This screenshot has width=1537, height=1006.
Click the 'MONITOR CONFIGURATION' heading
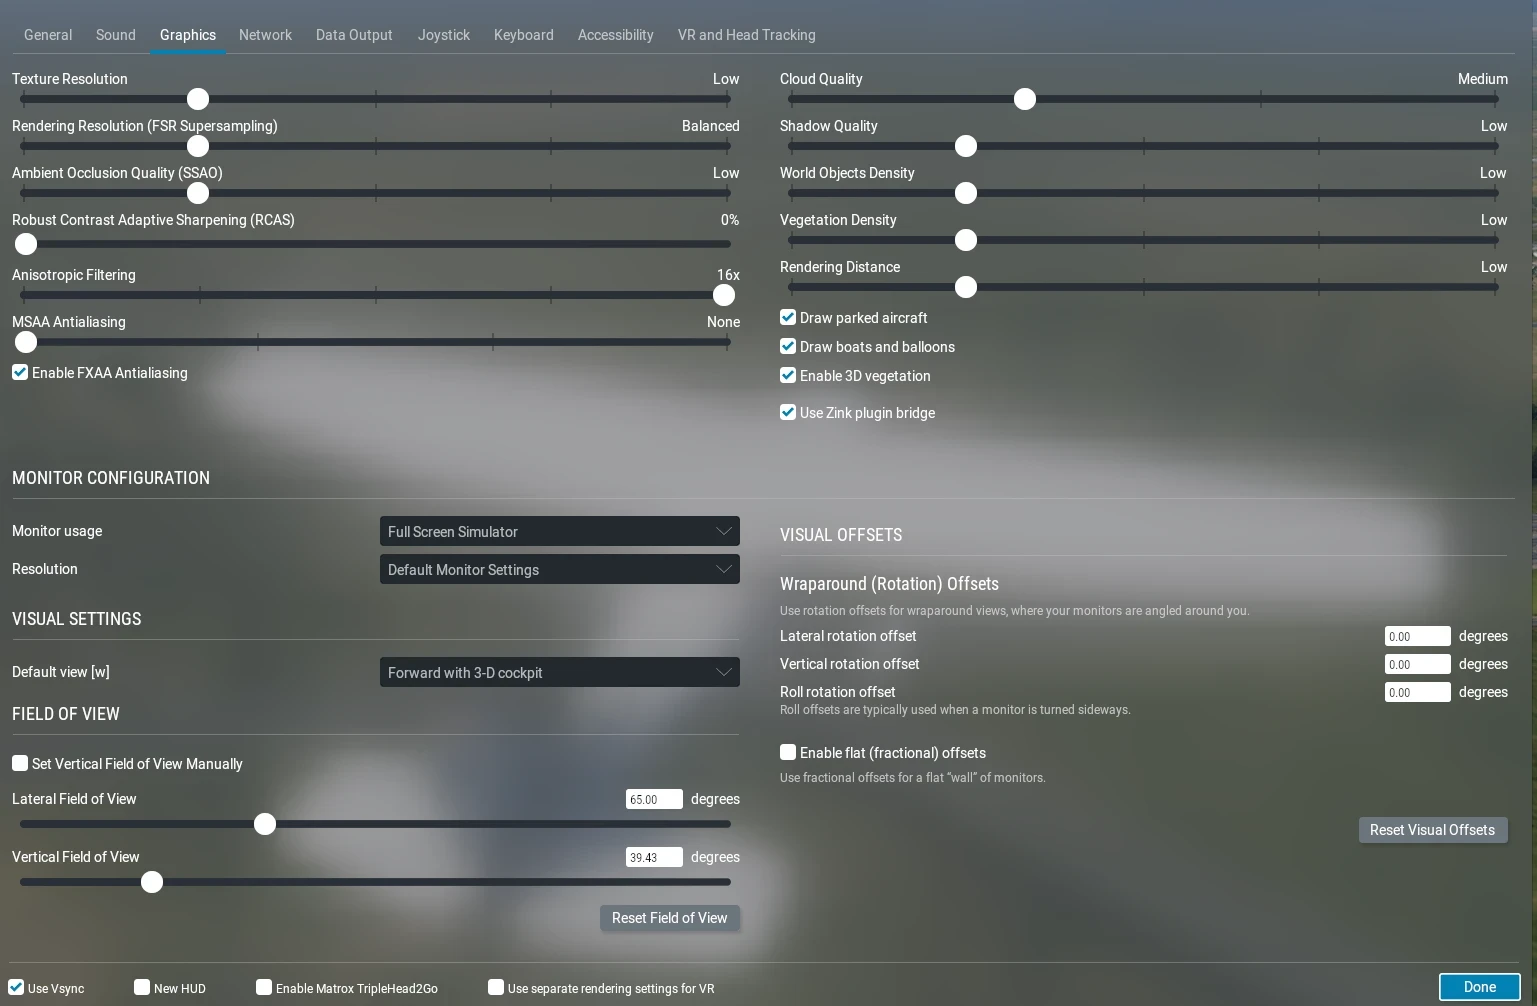pos(111,478)
